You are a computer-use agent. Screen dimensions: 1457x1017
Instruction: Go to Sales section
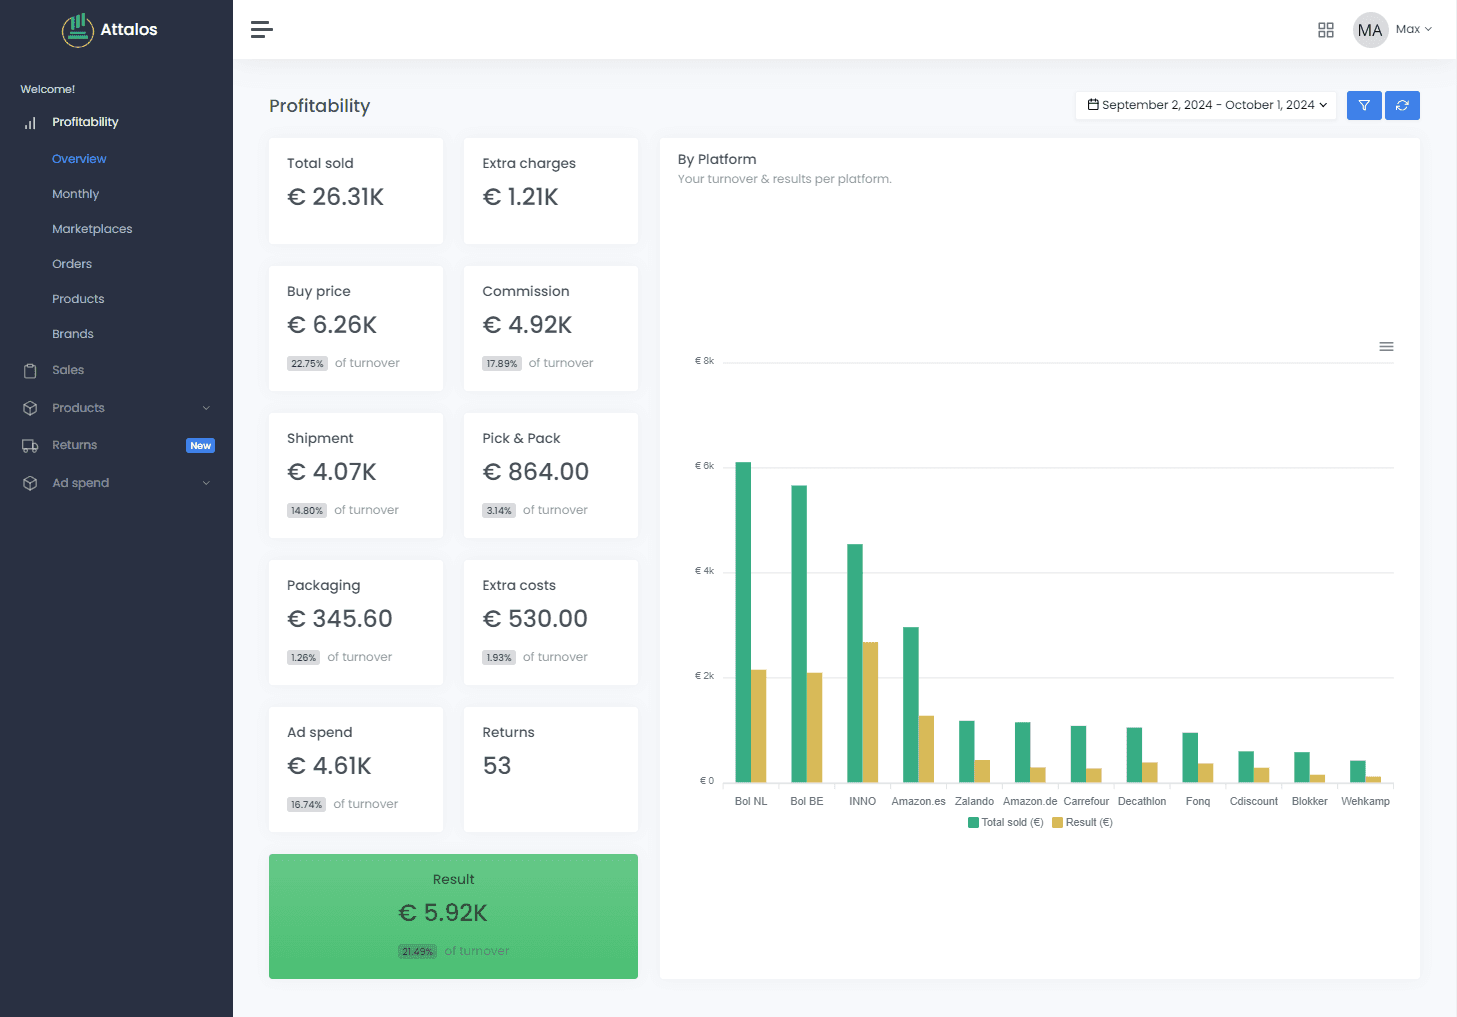click(68, 370)
